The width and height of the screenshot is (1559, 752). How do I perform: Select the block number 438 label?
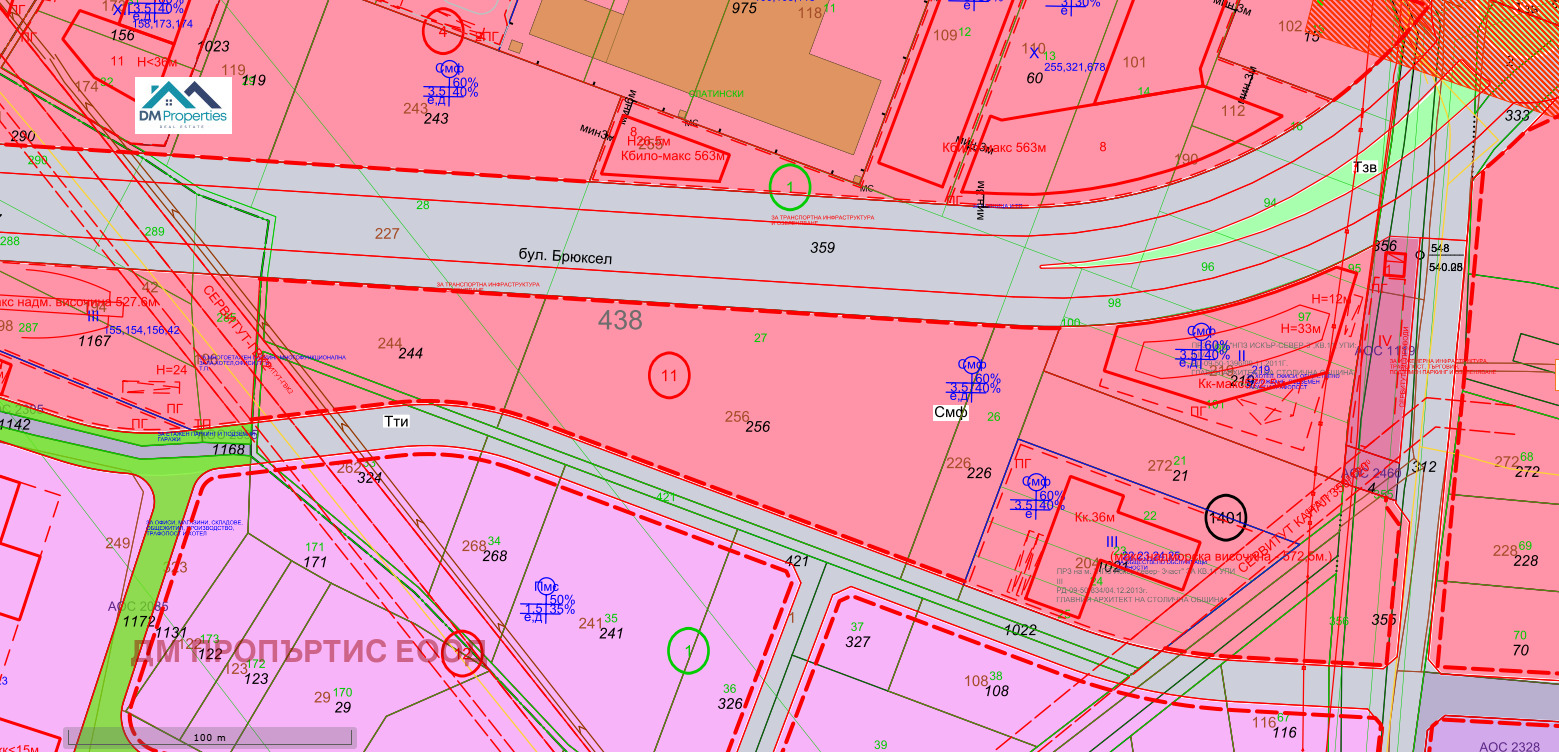coord(620,320)
